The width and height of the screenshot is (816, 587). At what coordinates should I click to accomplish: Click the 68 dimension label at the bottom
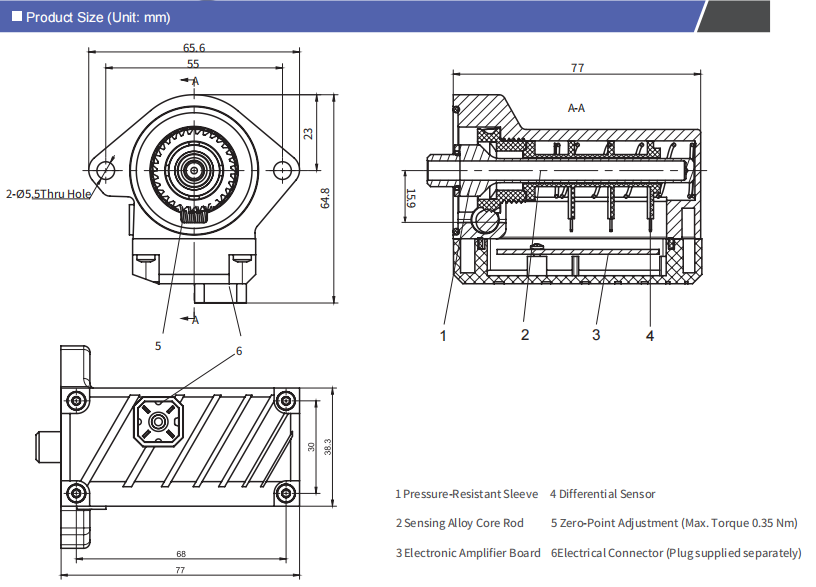tap(180, 553)
